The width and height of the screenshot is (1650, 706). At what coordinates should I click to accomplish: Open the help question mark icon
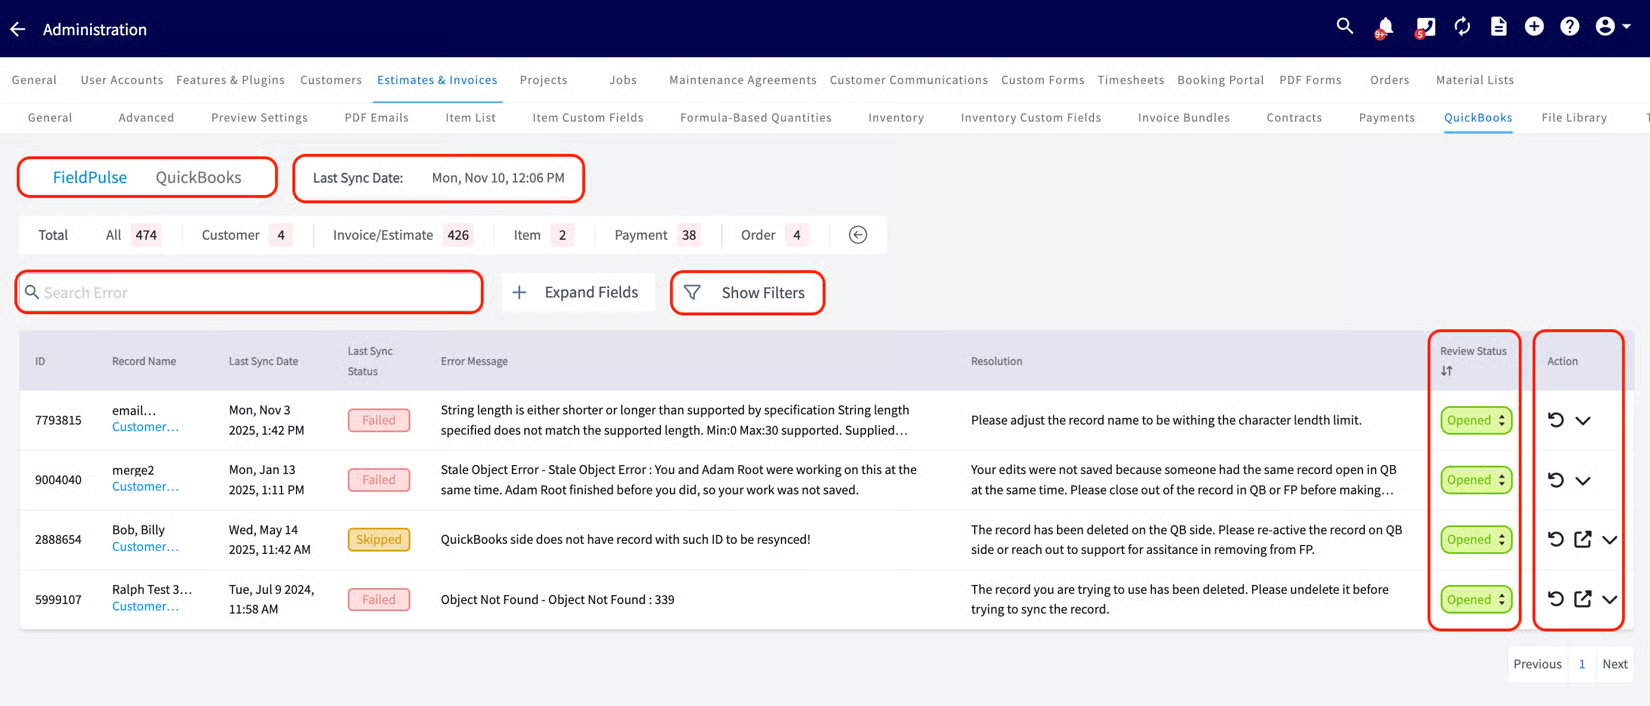[x=1570, y=27]
